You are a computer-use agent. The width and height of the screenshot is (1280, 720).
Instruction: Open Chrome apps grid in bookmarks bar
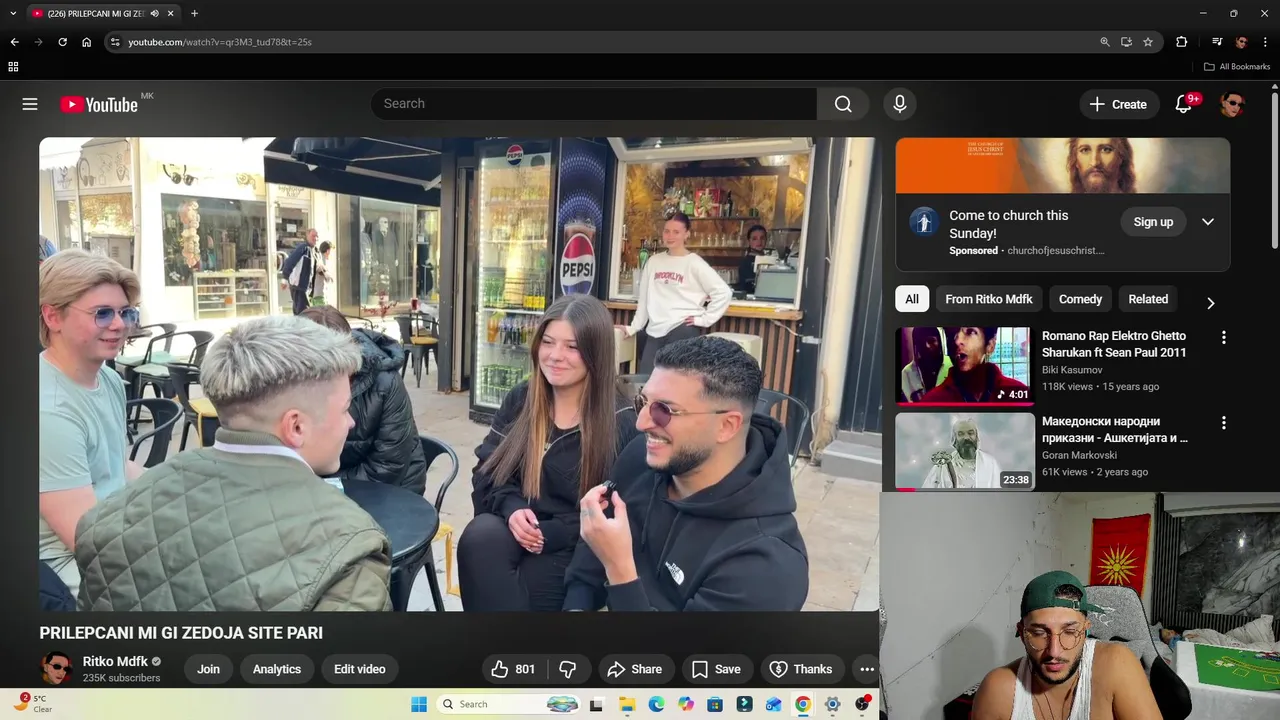(13, 67)
